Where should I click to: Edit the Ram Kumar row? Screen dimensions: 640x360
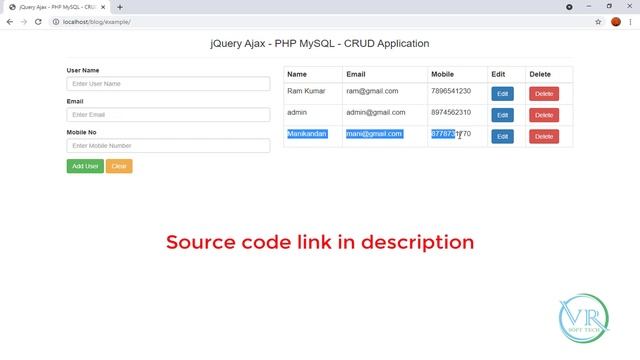(502, 94)
